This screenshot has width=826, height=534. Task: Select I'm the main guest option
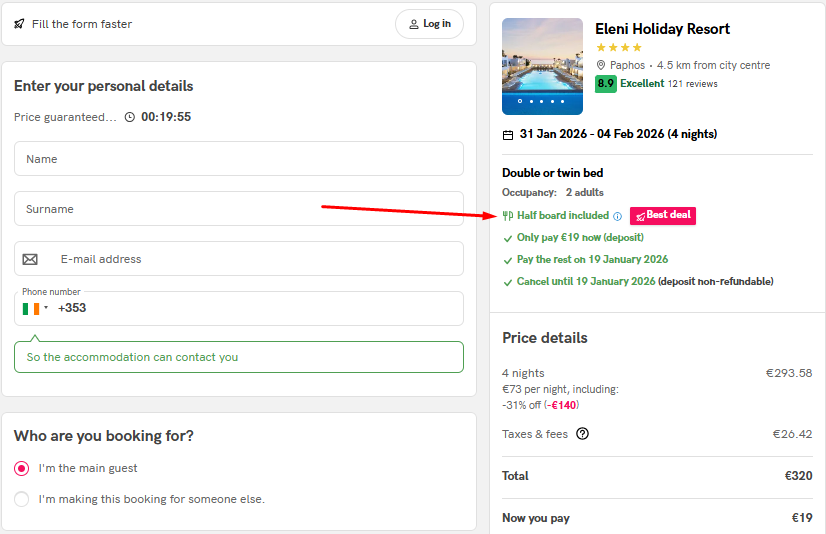click(22, 468)
